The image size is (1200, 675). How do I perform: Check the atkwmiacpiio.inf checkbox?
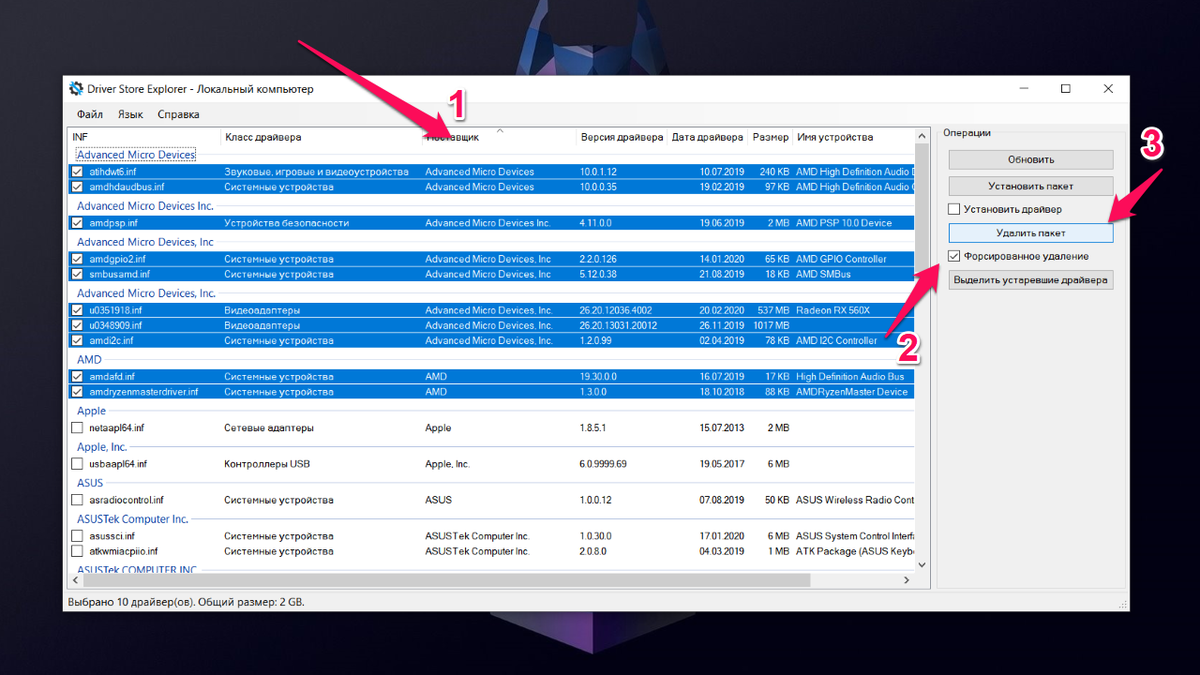click(x=78, y=551)
